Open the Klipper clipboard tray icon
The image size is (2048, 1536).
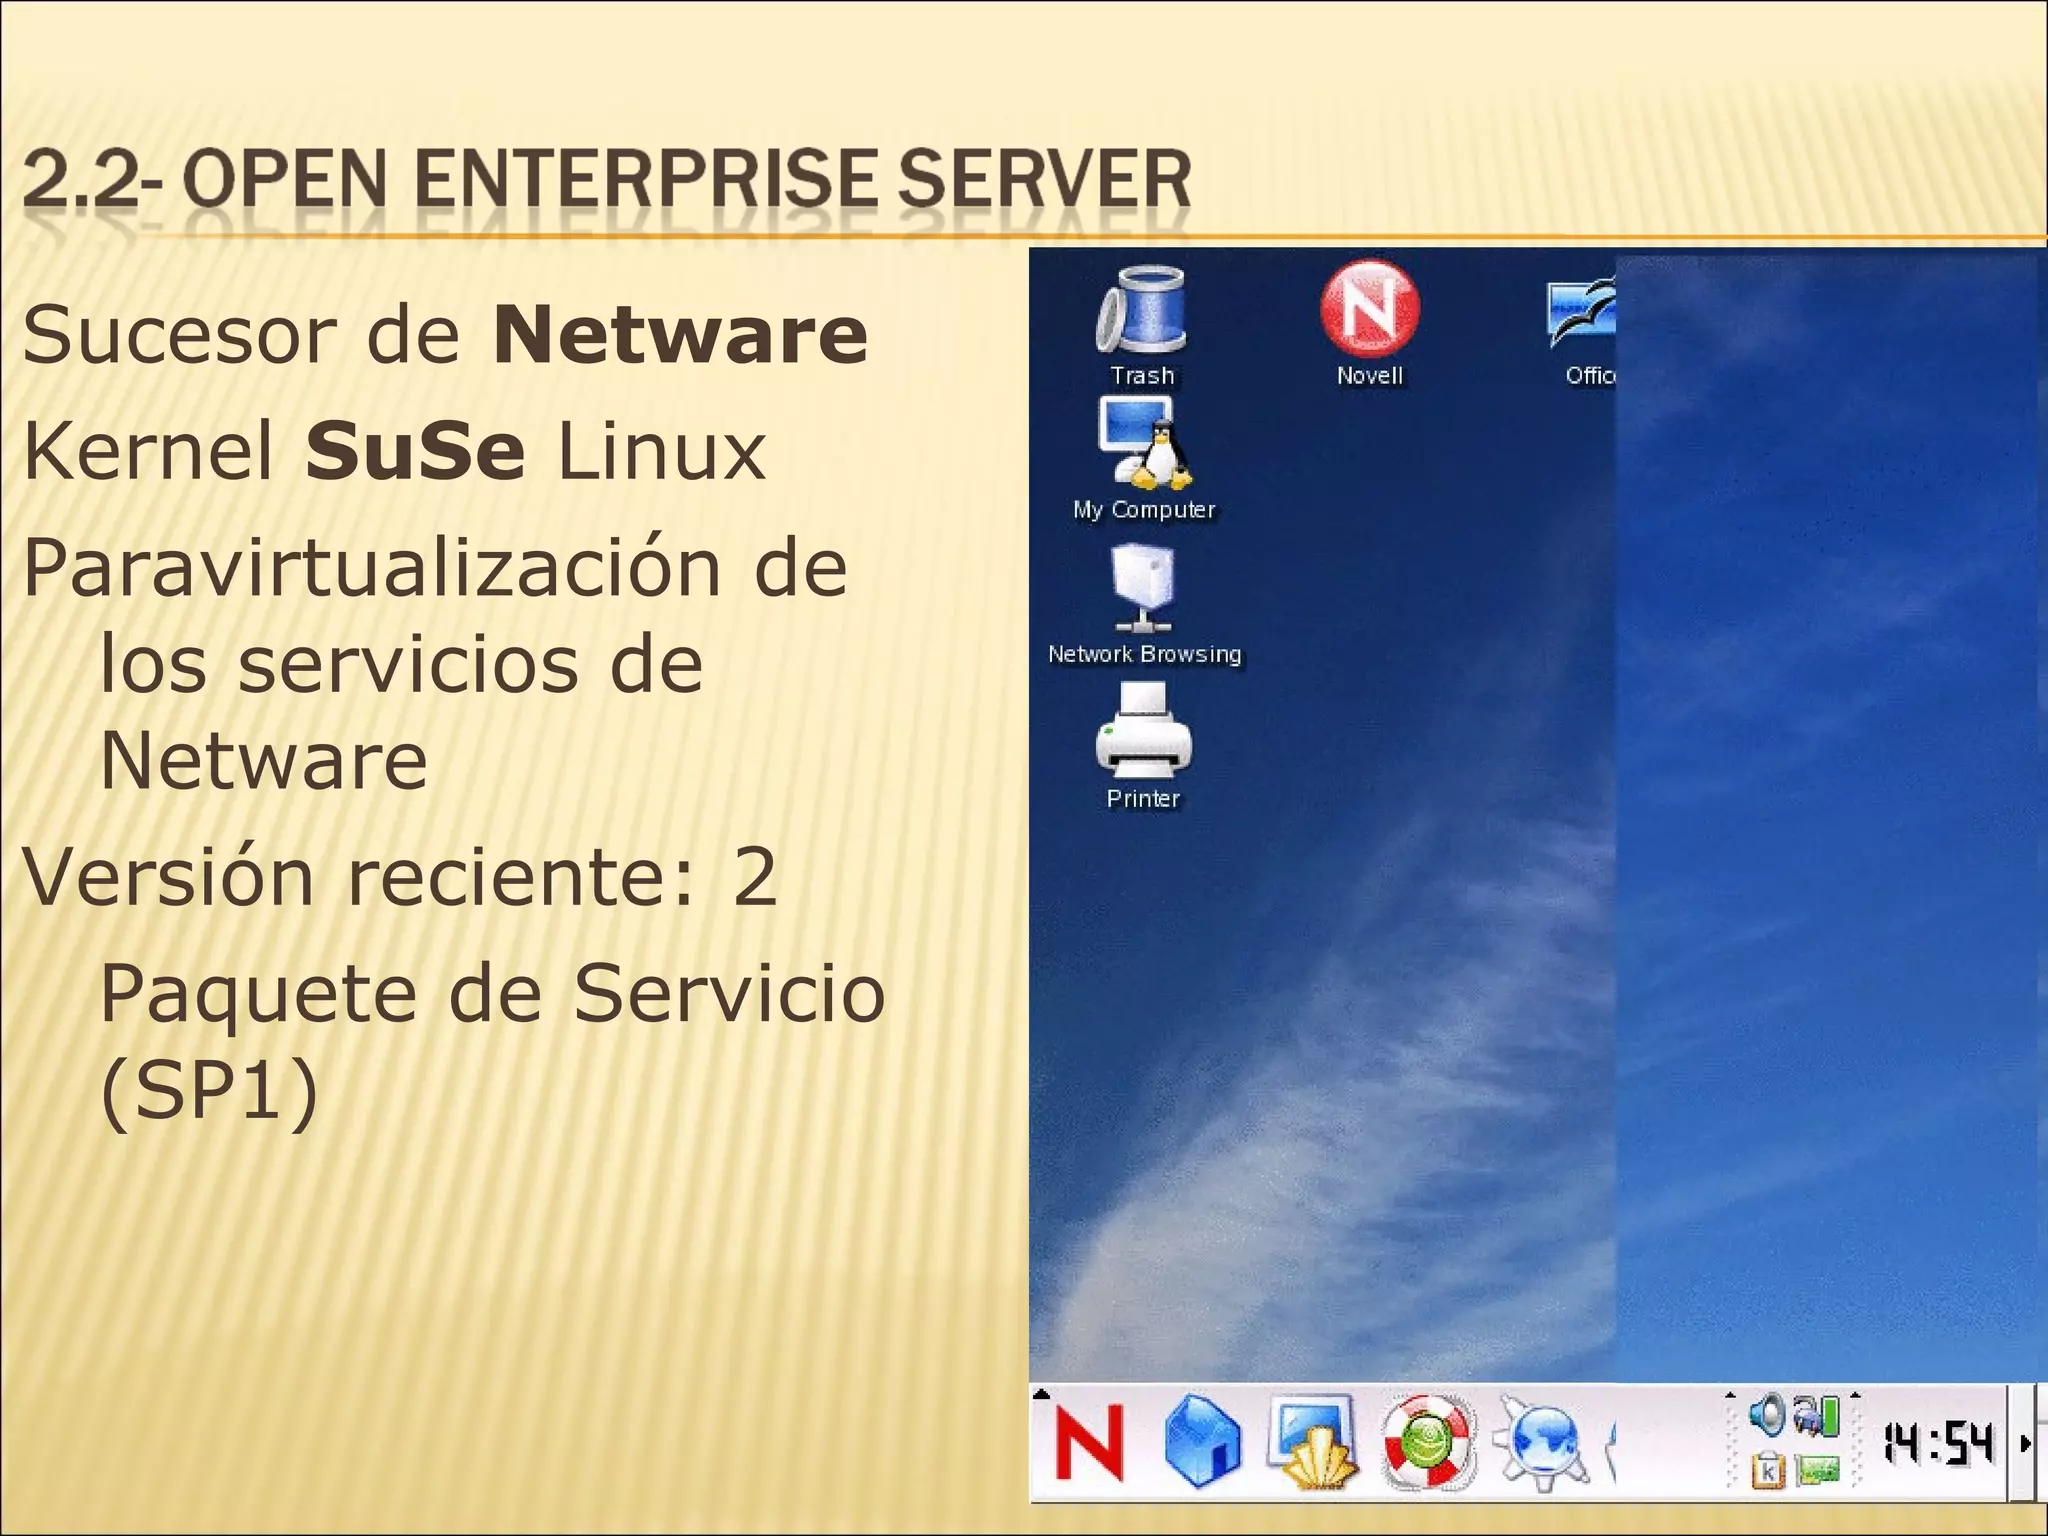tap(1768, 1469)
